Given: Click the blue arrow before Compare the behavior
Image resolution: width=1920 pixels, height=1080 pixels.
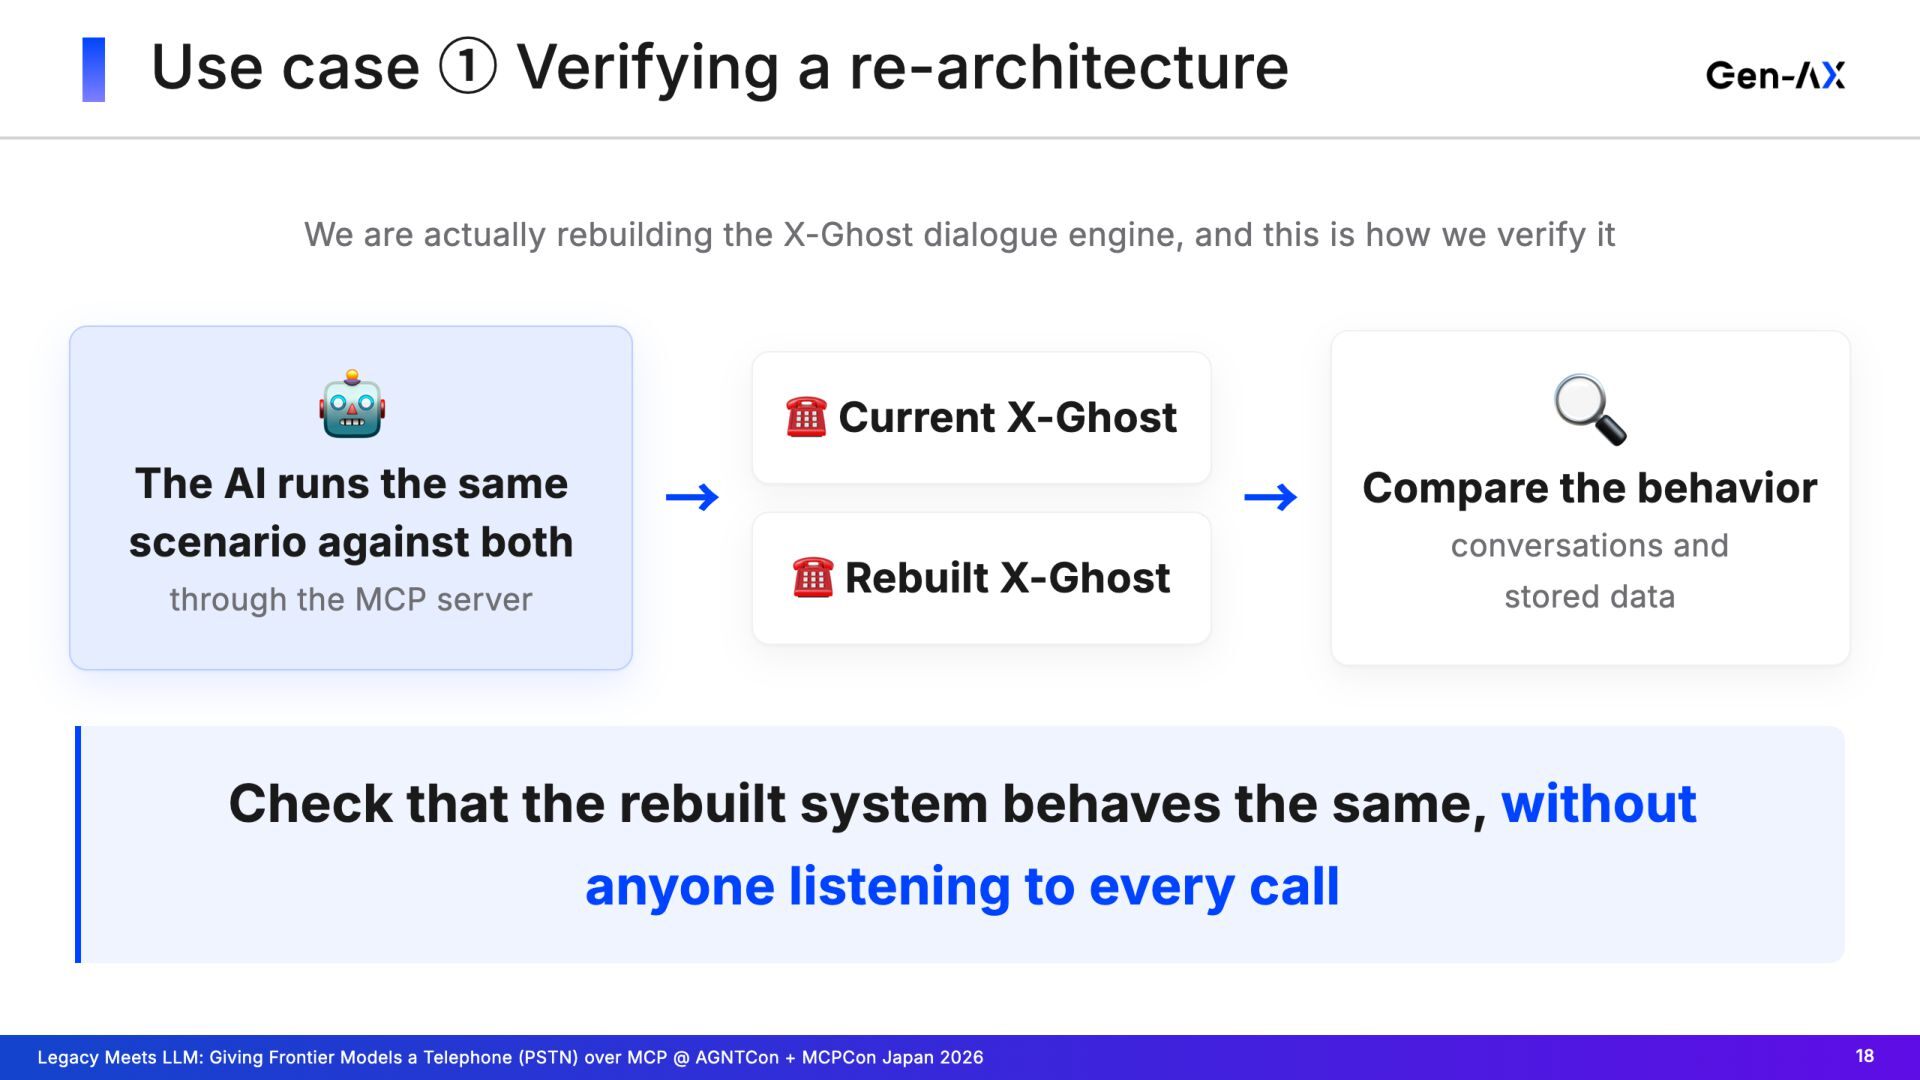Looking at the screenshot, I should (1270, 497).
